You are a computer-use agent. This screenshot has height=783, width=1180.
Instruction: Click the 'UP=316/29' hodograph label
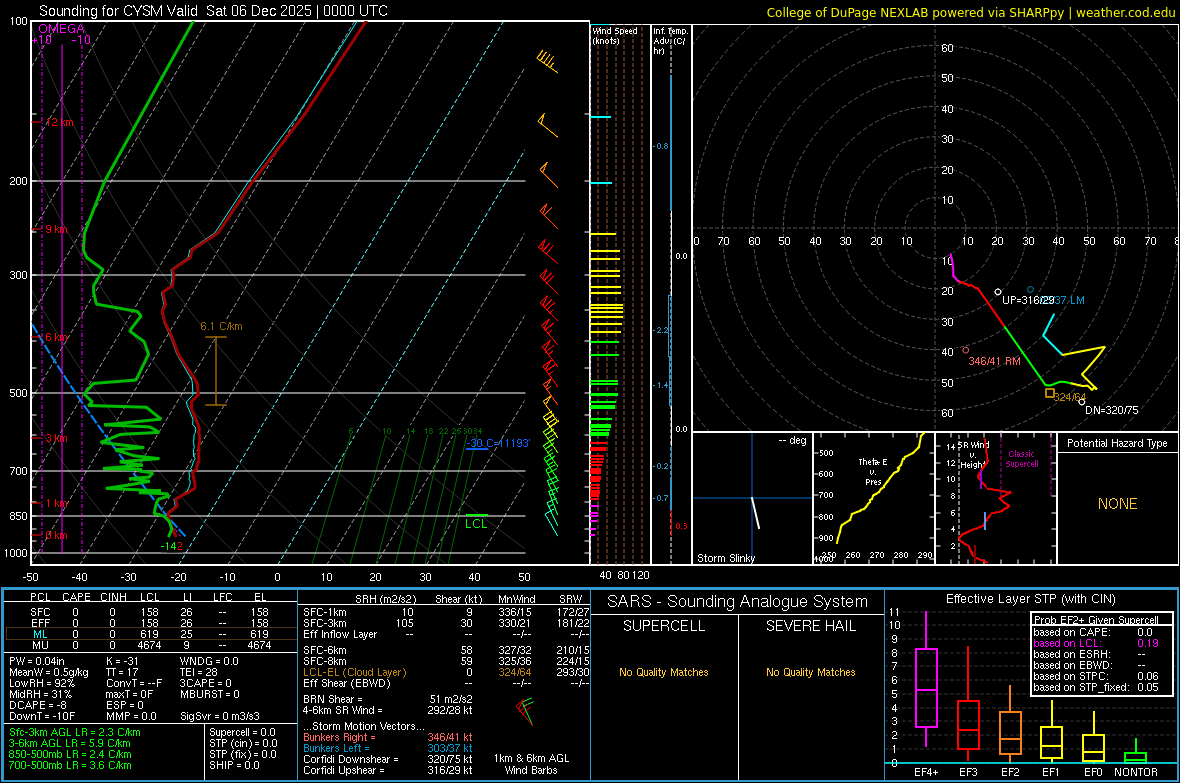(1028, 300)
